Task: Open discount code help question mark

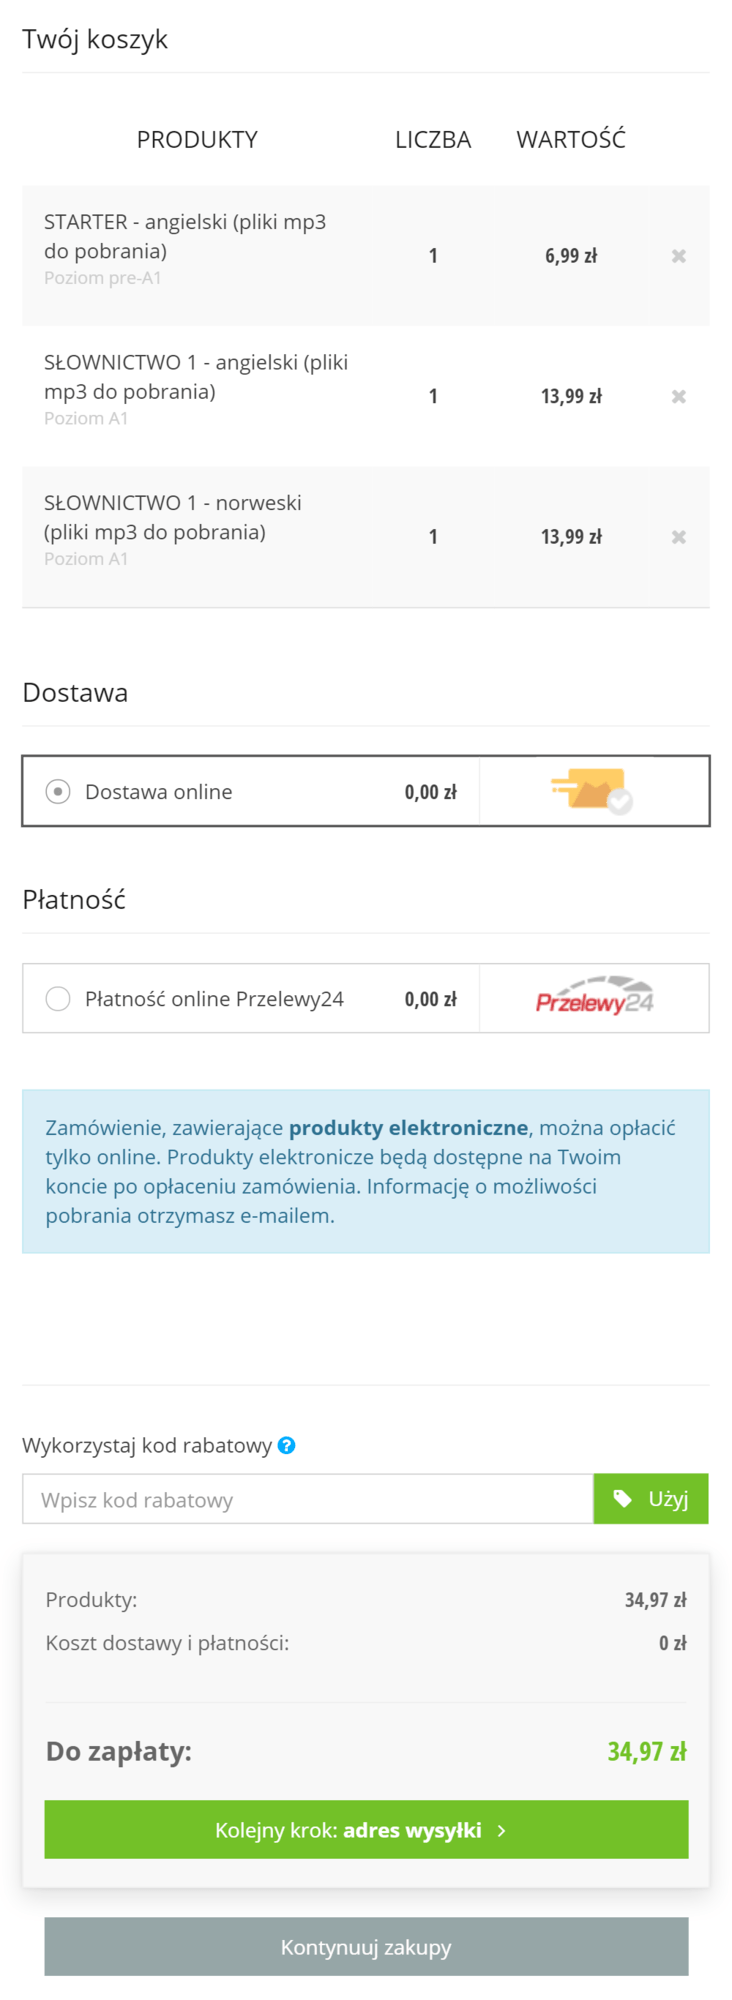Action: pos(287,1445)
